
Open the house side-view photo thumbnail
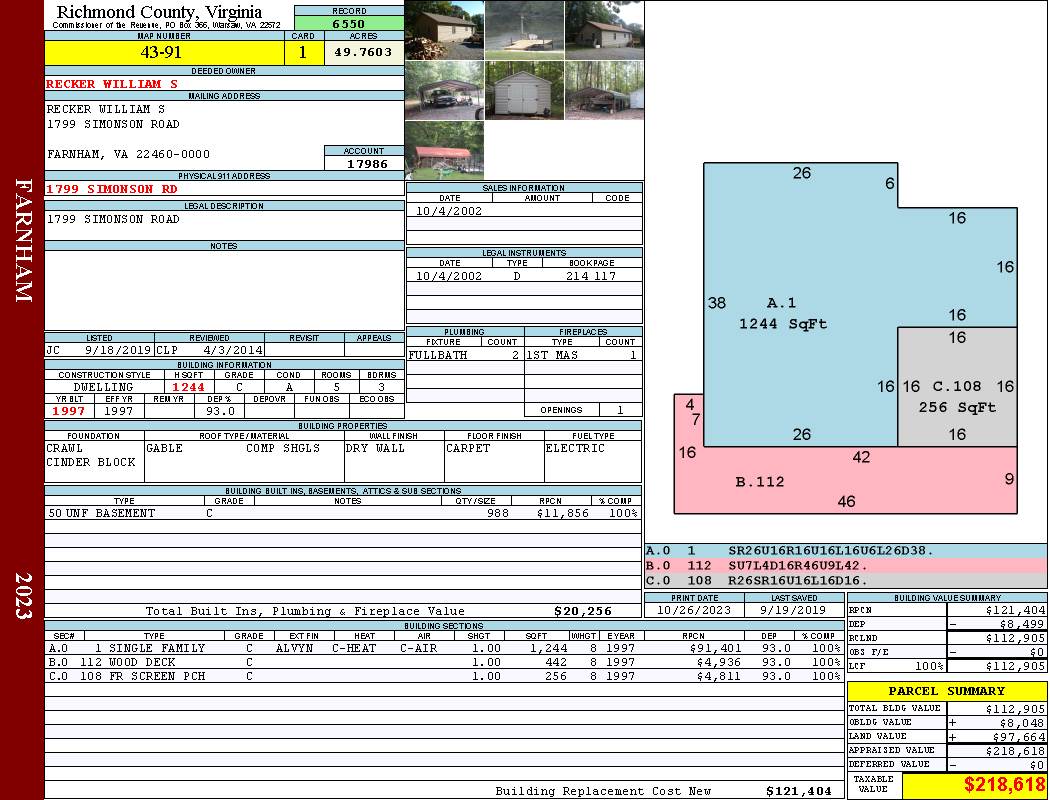(605, 30)
